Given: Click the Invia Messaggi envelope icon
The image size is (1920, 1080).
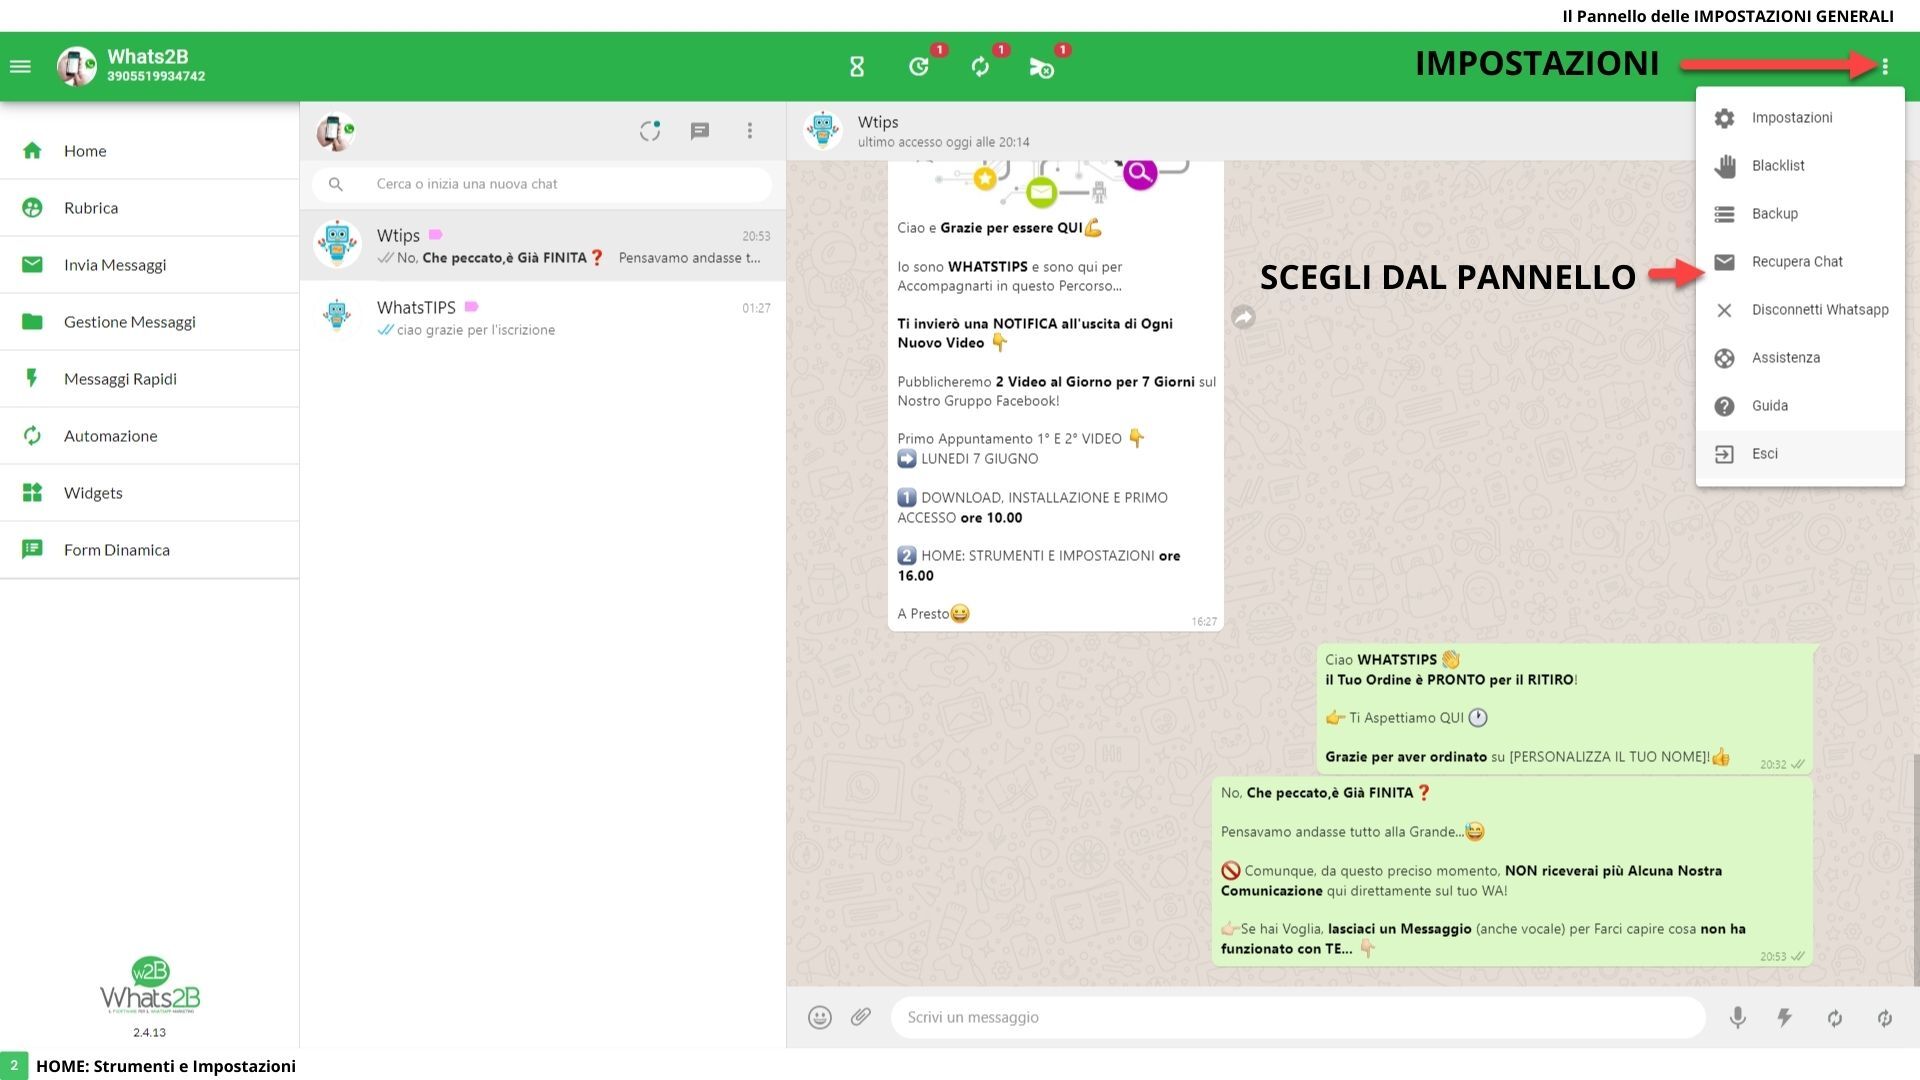Looking at the screenshot, I should (32, 265).
